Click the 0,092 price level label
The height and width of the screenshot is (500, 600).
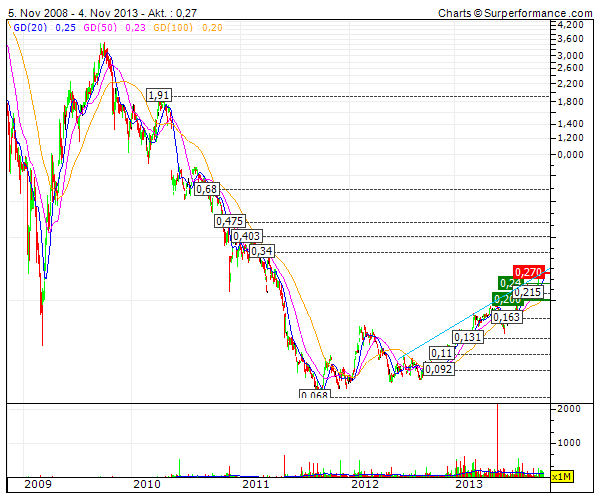(x=439, y=369)
